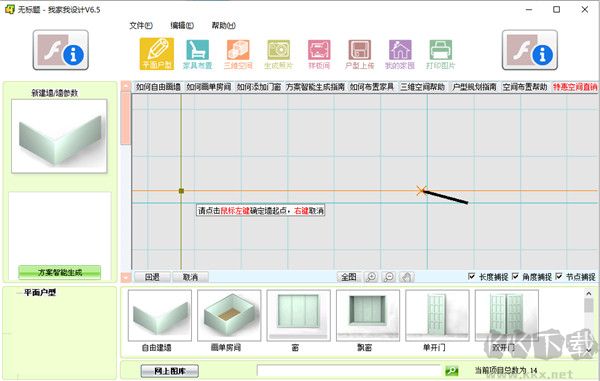Open the 我的家园 my home icon

click(400, 54)
